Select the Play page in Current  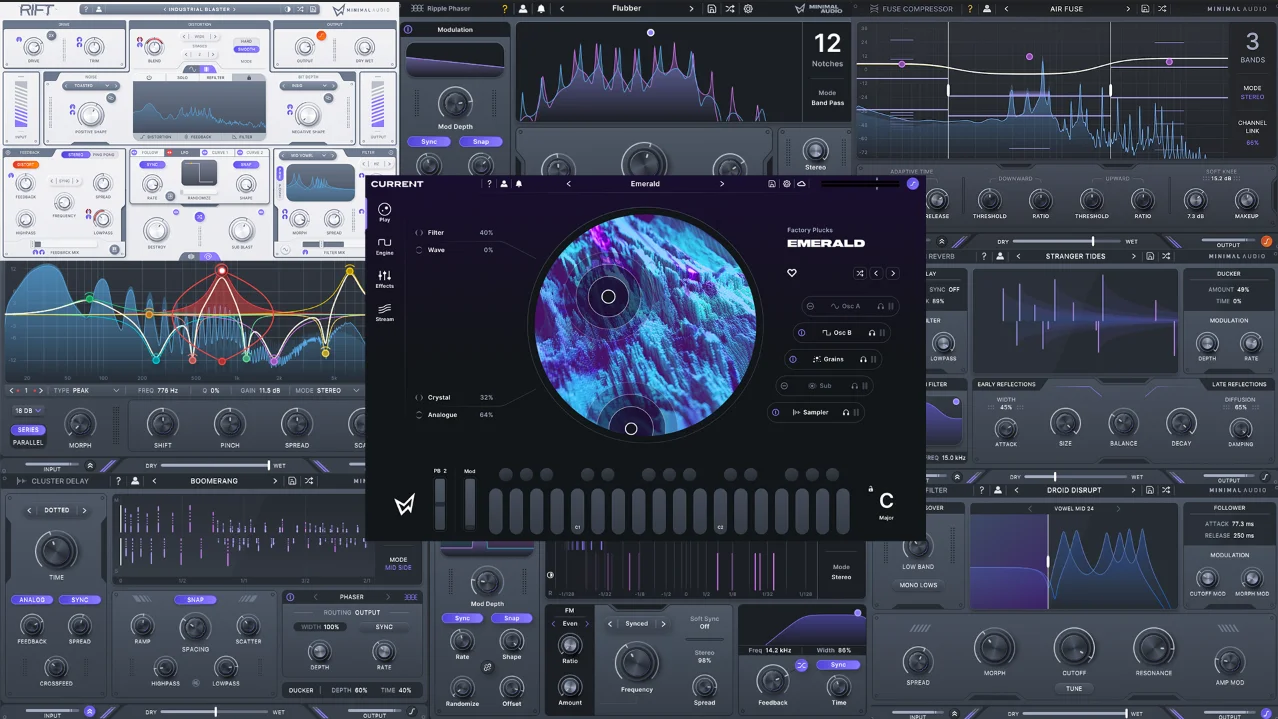[384, 213]
